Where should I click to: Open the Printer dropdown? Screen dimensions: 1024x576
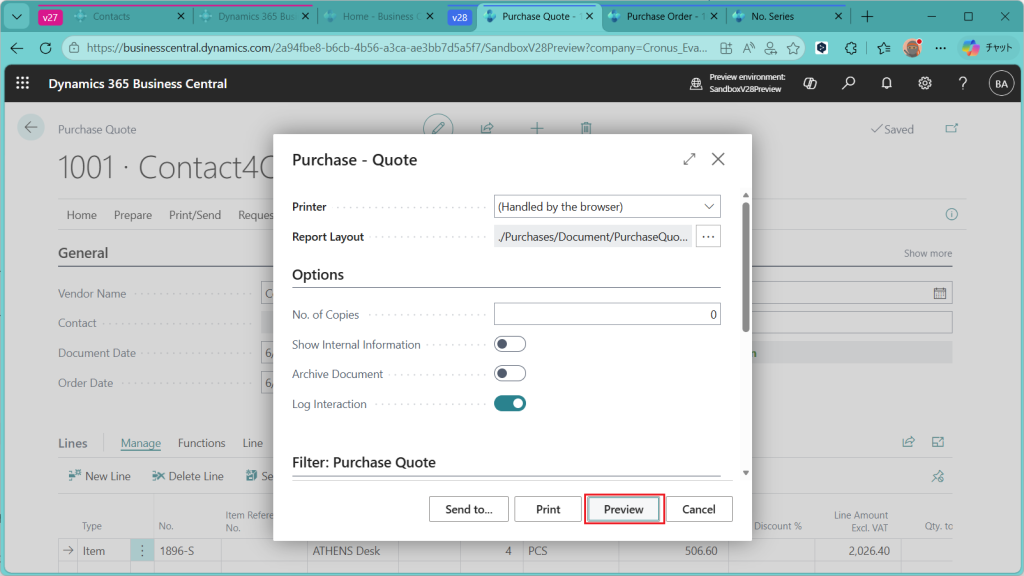pyautogui.click(x=607, y=207)
